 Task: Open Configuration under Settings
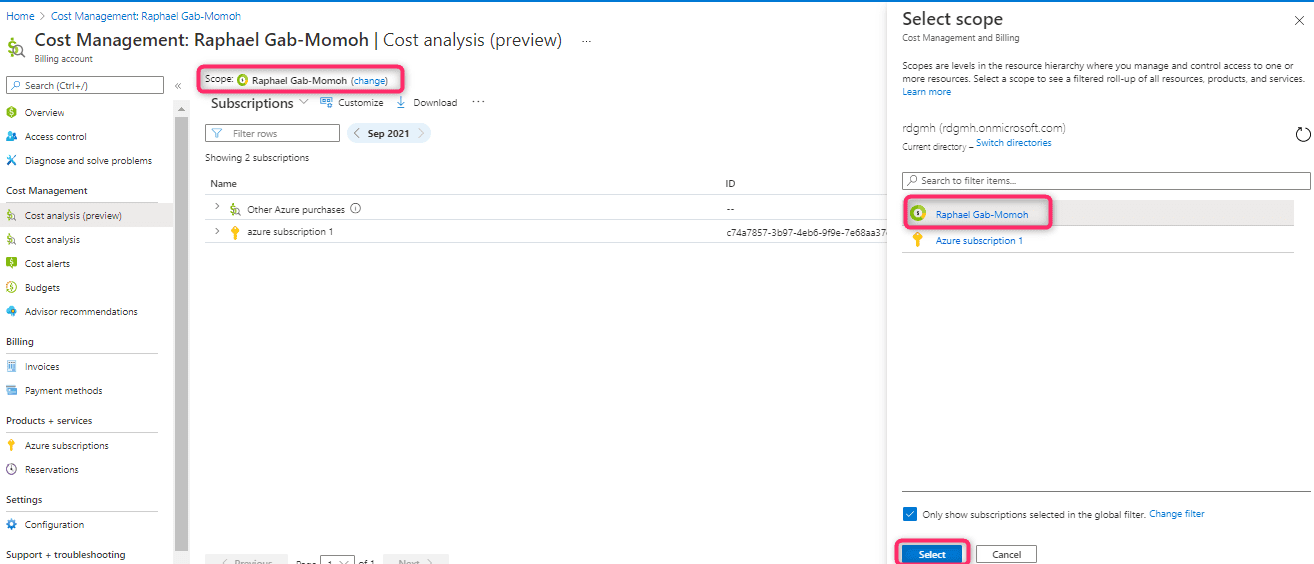(x=54, y=525)
